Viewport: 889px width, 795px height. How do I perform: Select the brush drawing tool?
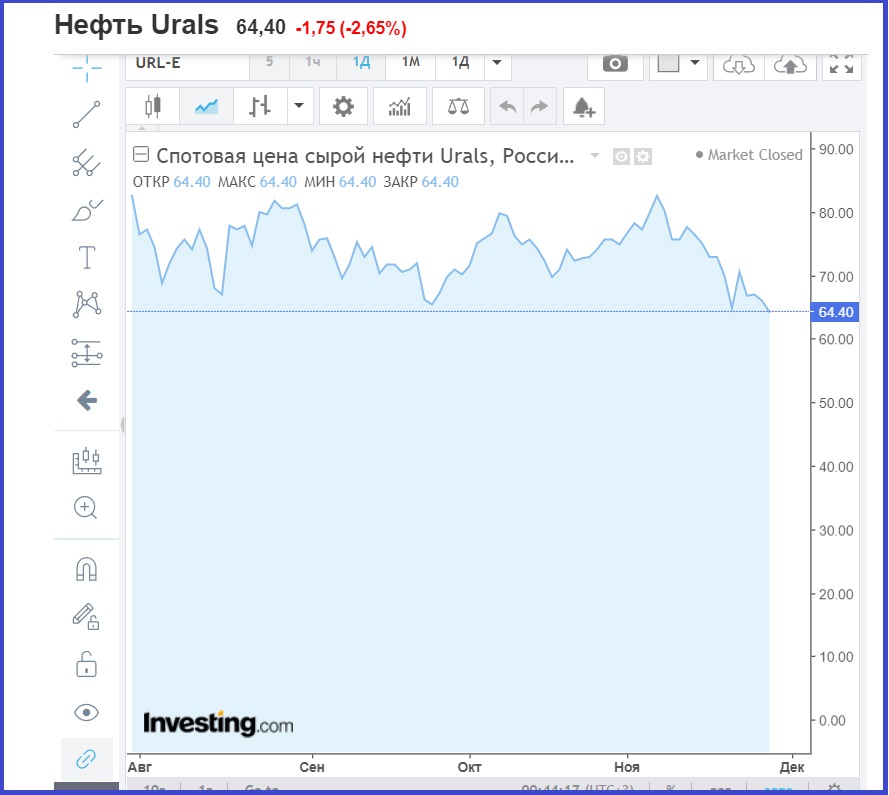point(87,210)
